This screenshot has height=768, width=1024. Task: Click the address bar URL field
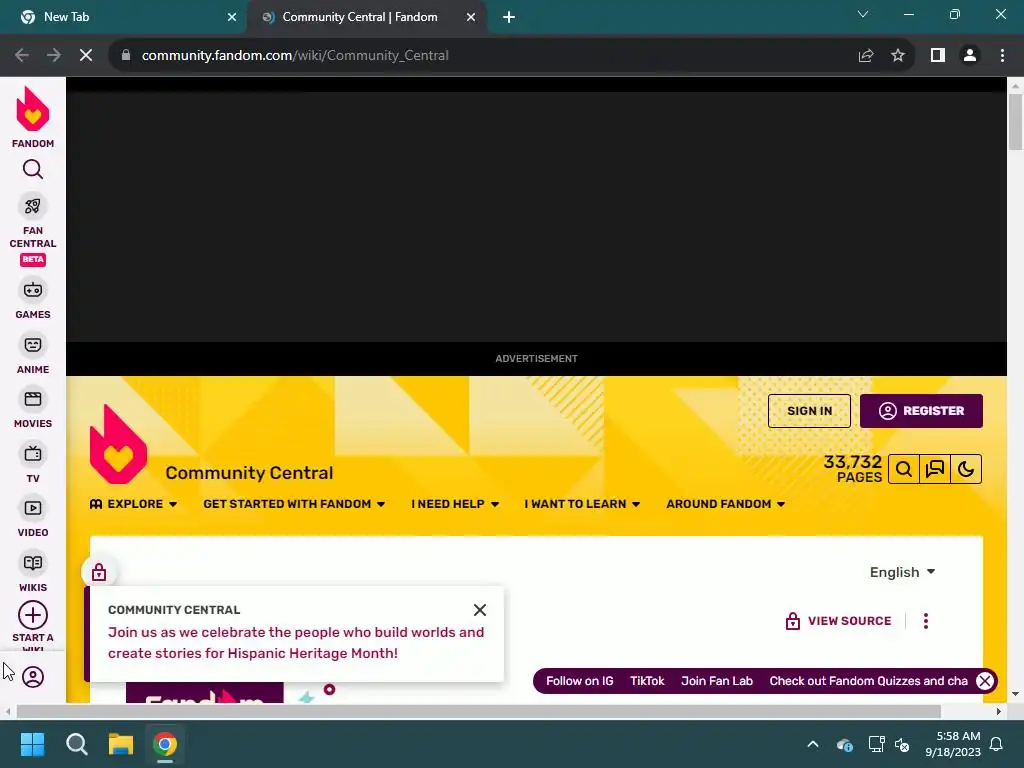coord(483,56)
